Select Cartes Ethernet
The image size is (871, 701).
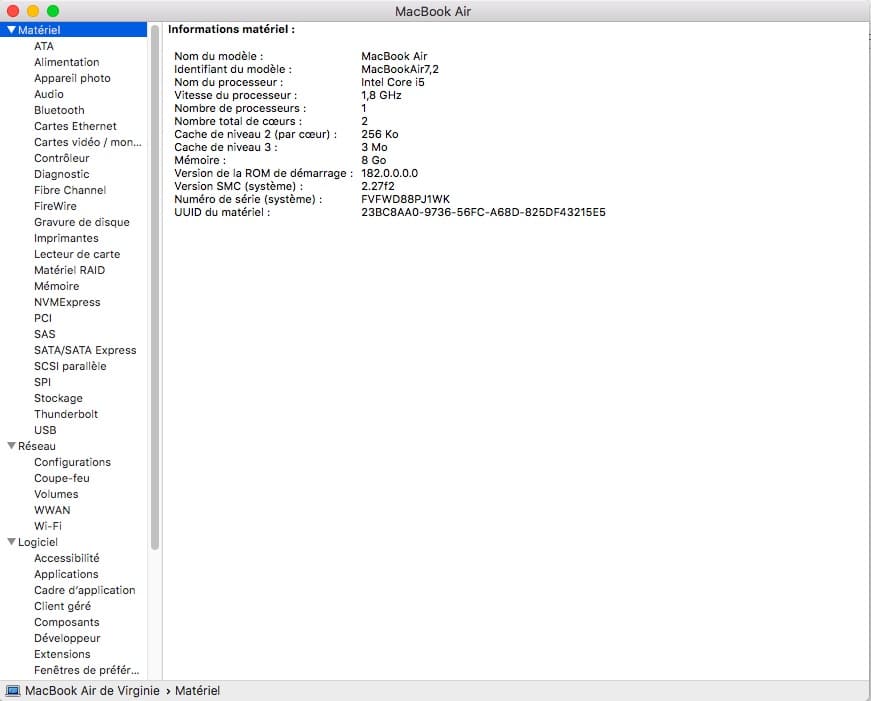76,126
